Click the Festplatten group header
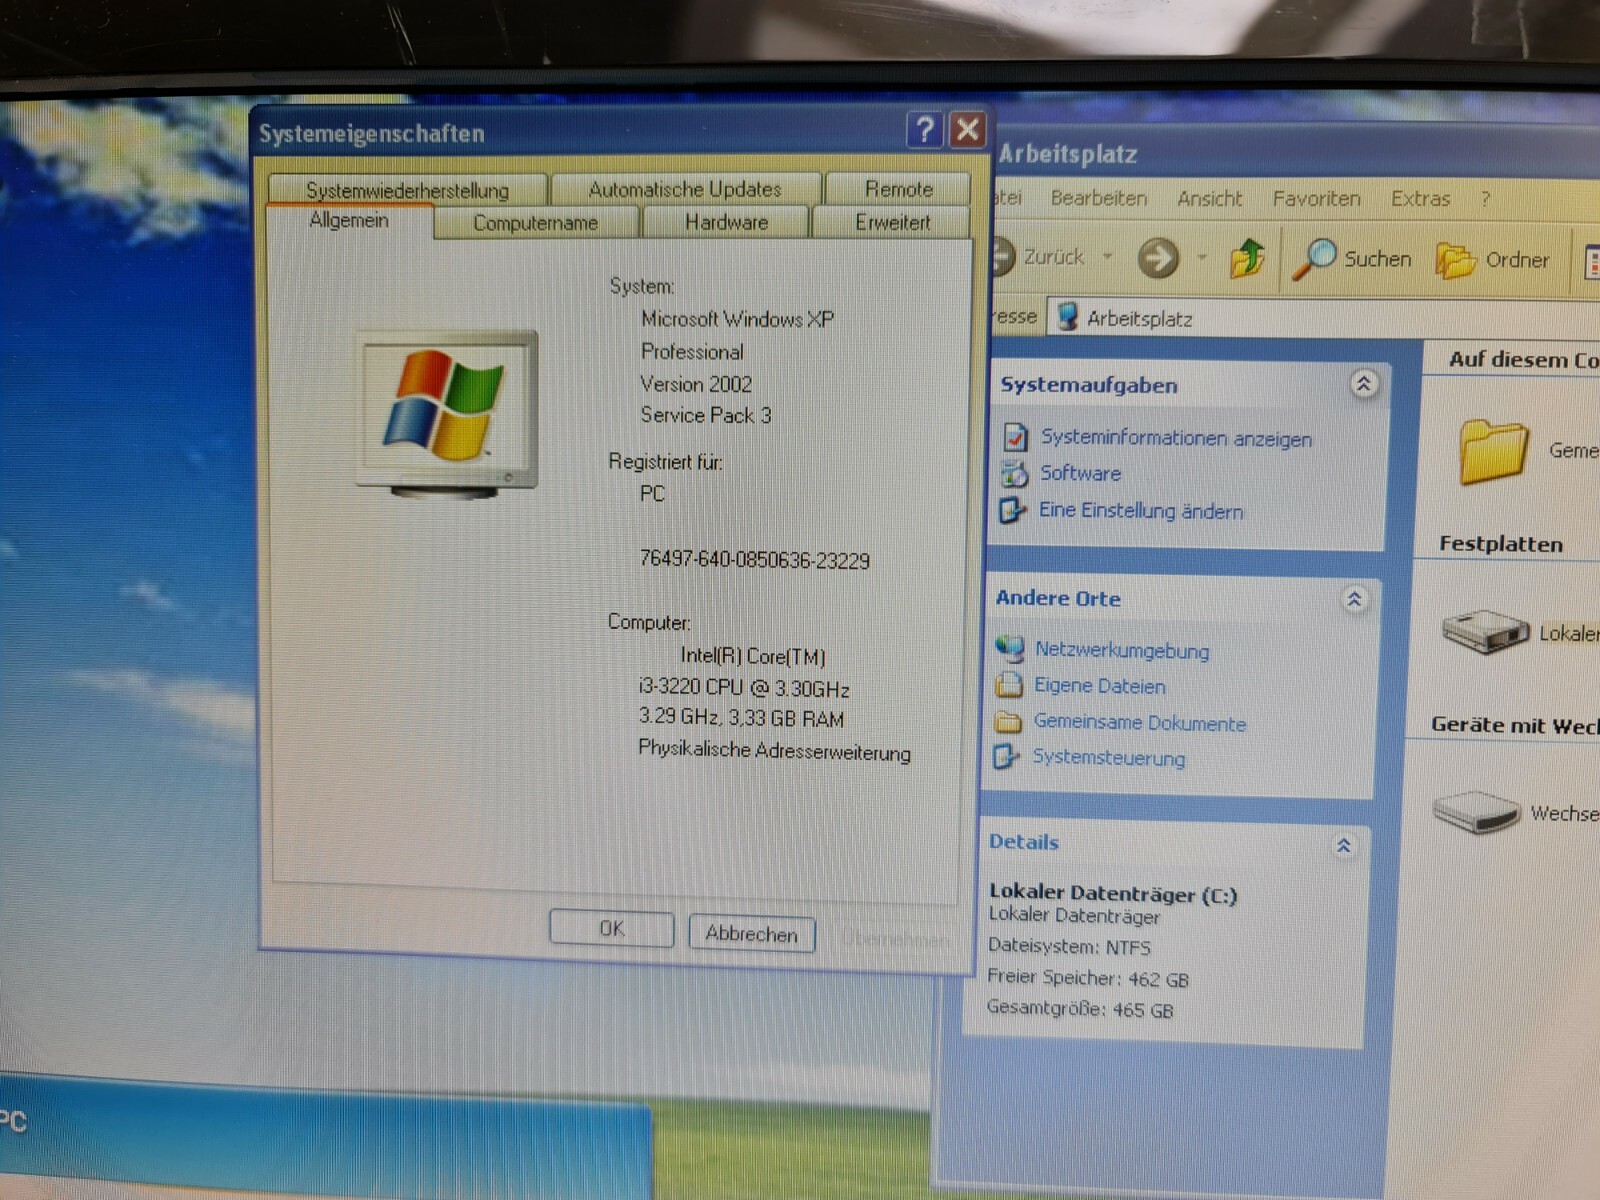1600x1200 pixels. pyautogui.click(x=1500, y=544)
